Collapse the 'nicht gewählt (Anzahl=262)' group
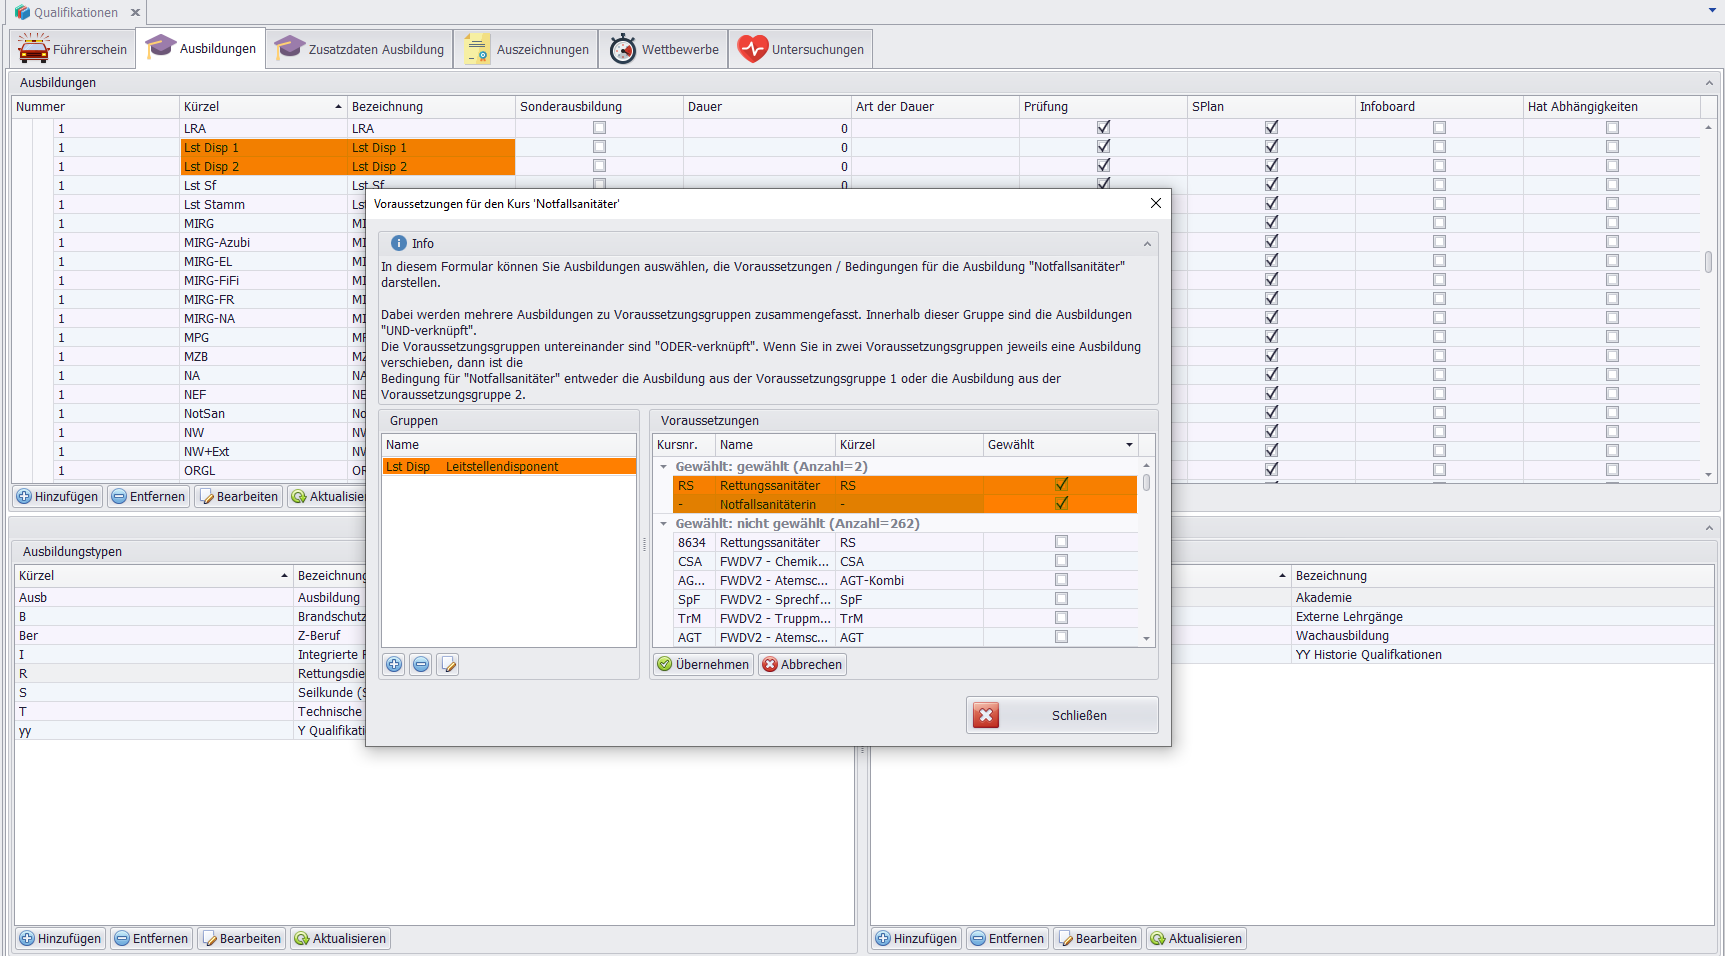 pos(663,524)
